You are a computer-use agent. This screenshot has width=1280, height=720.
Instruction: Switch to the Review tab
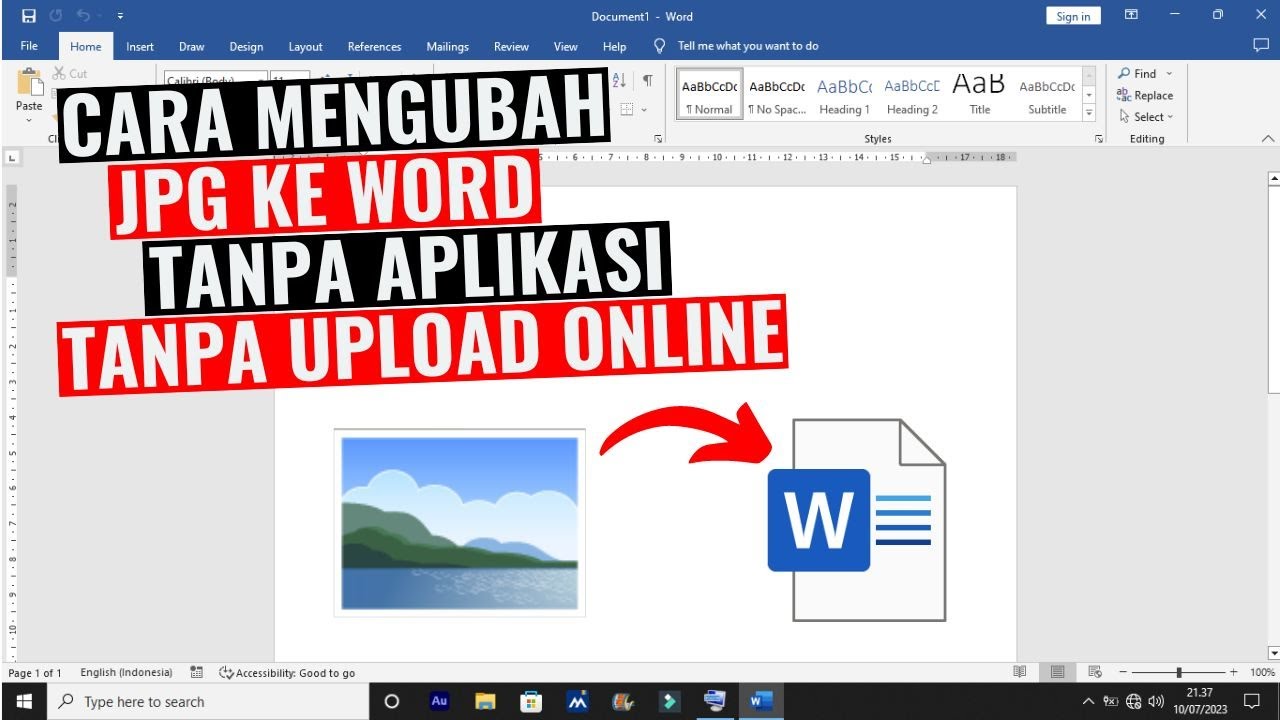(511, 46)
